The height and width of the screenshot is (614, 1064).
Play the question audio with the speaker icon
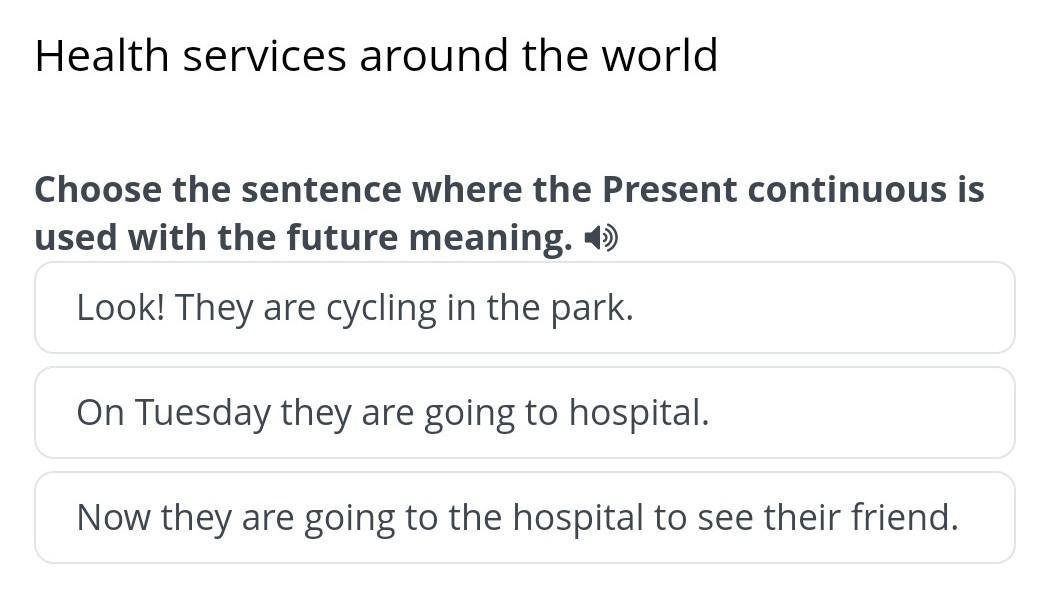click(601, 238)
